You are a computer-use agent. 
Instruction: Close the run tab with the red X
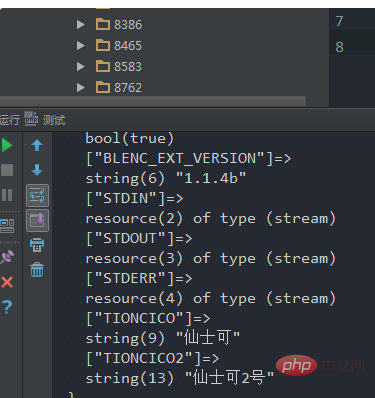click(x=7, y=282)
